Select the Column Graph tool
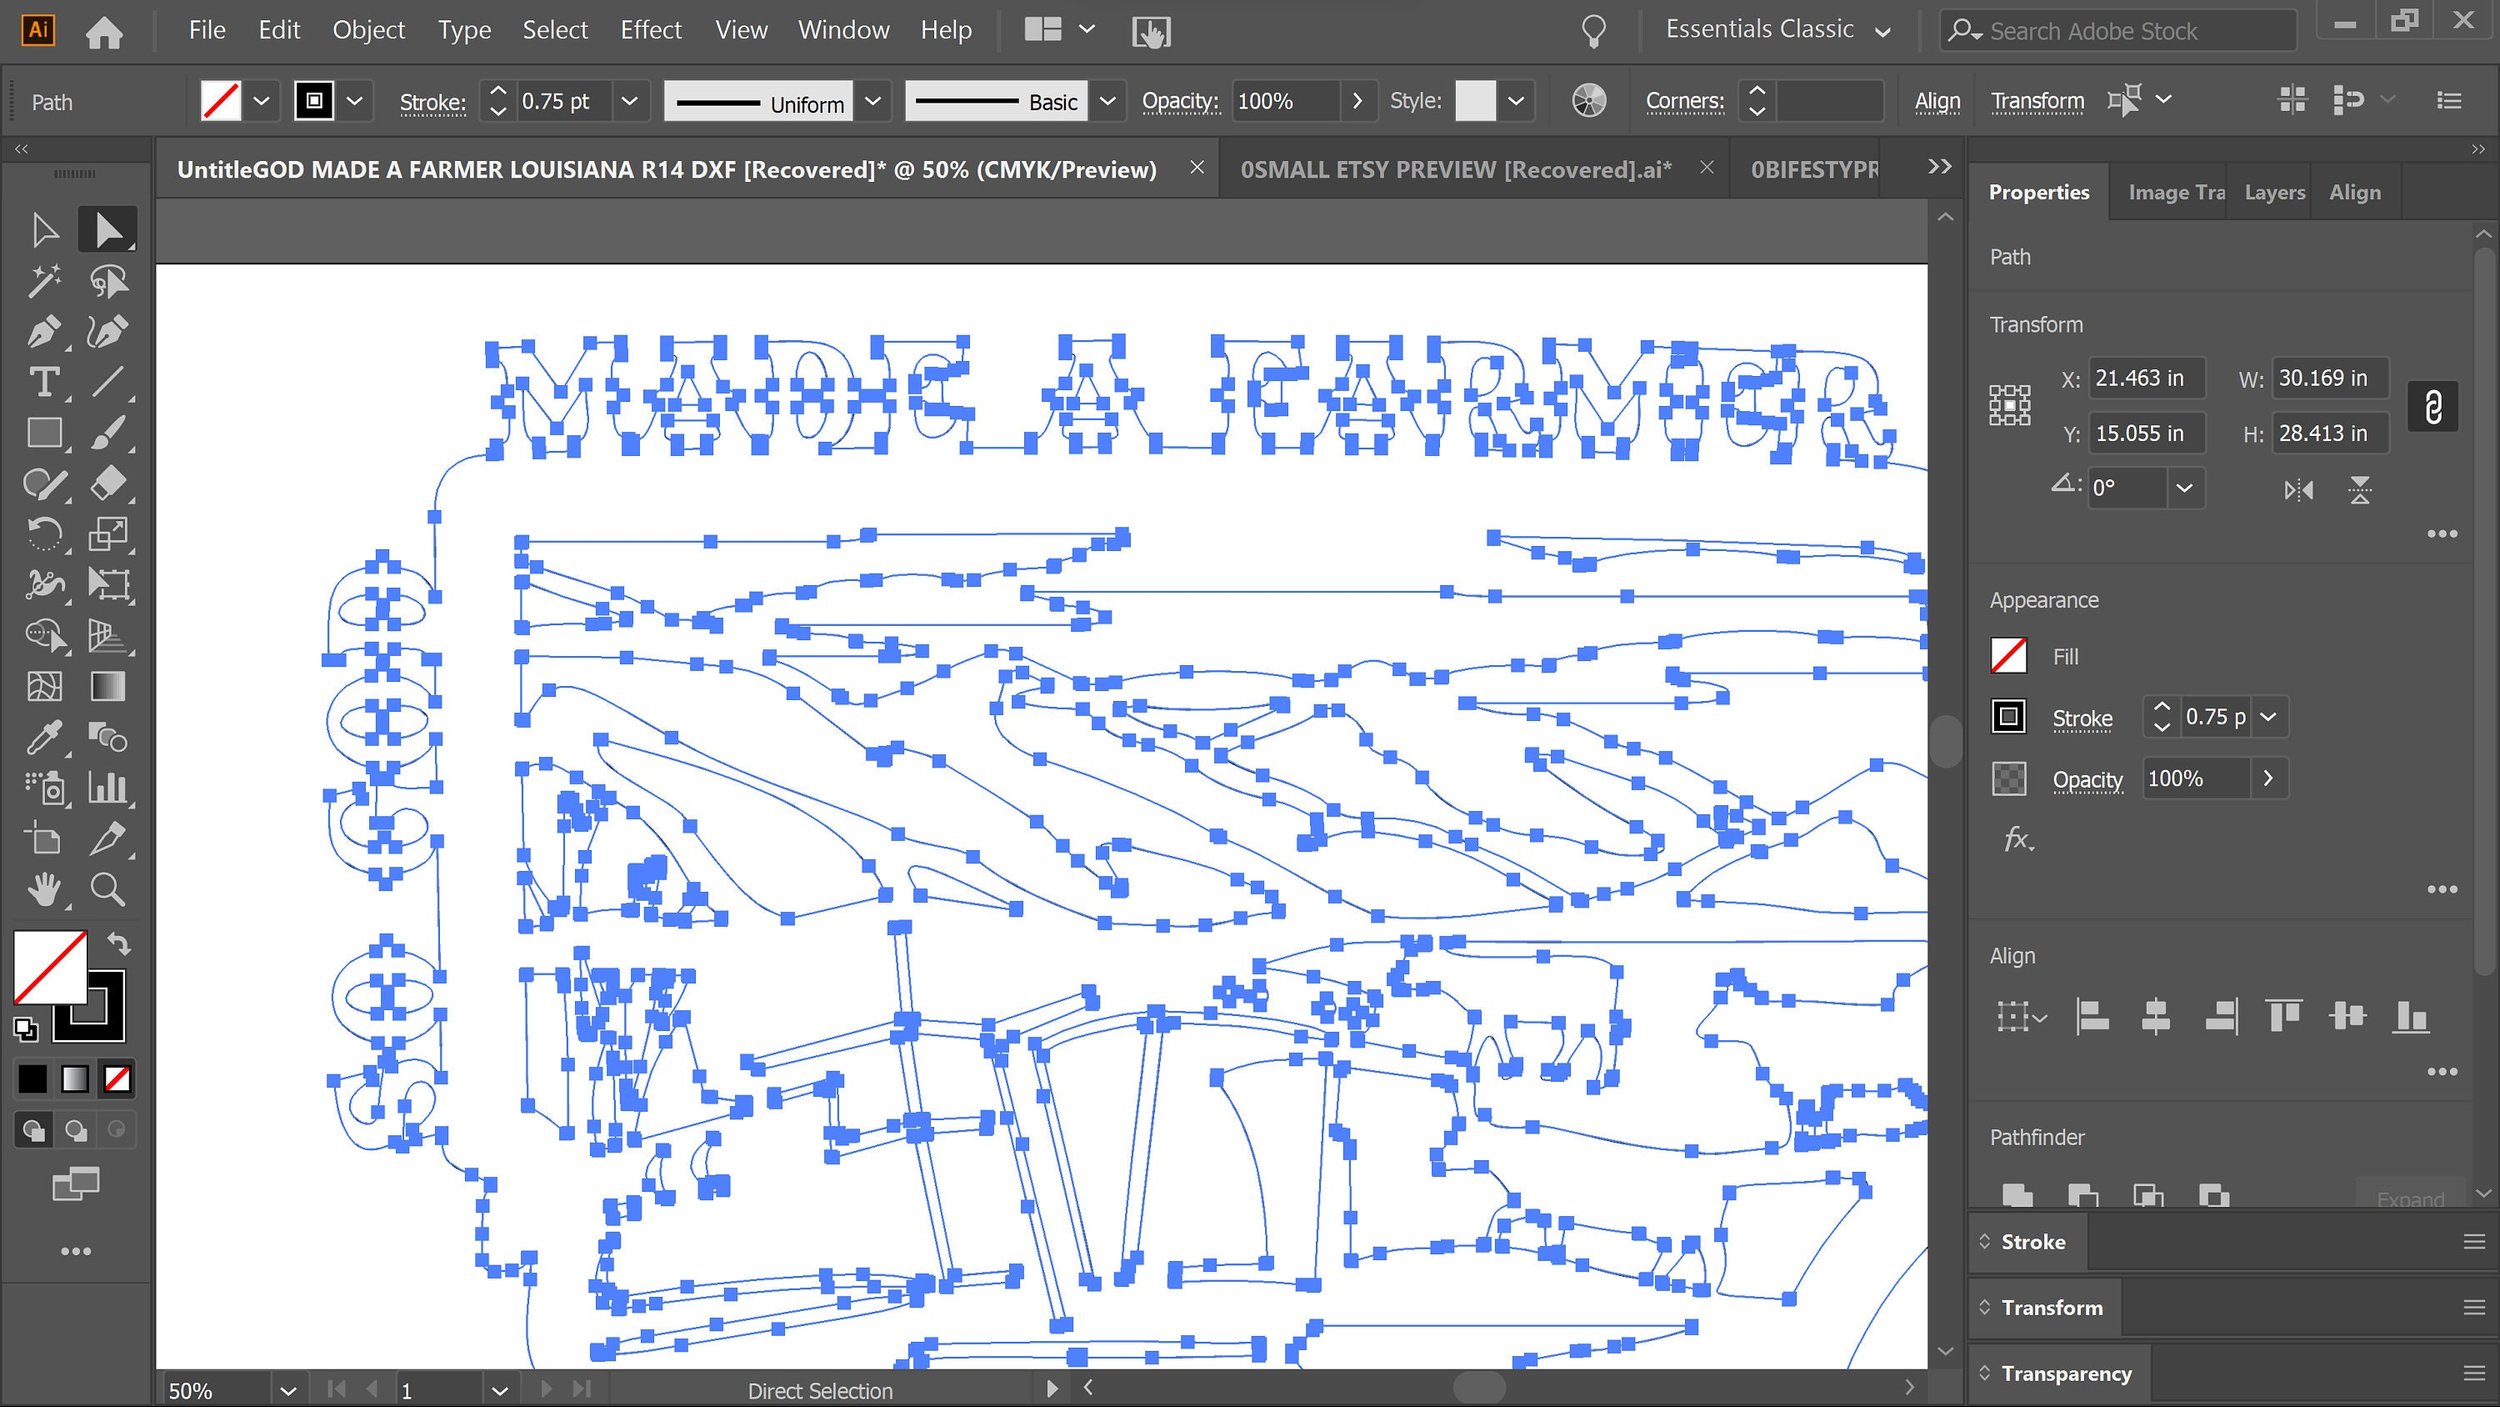 coord(108,788)
